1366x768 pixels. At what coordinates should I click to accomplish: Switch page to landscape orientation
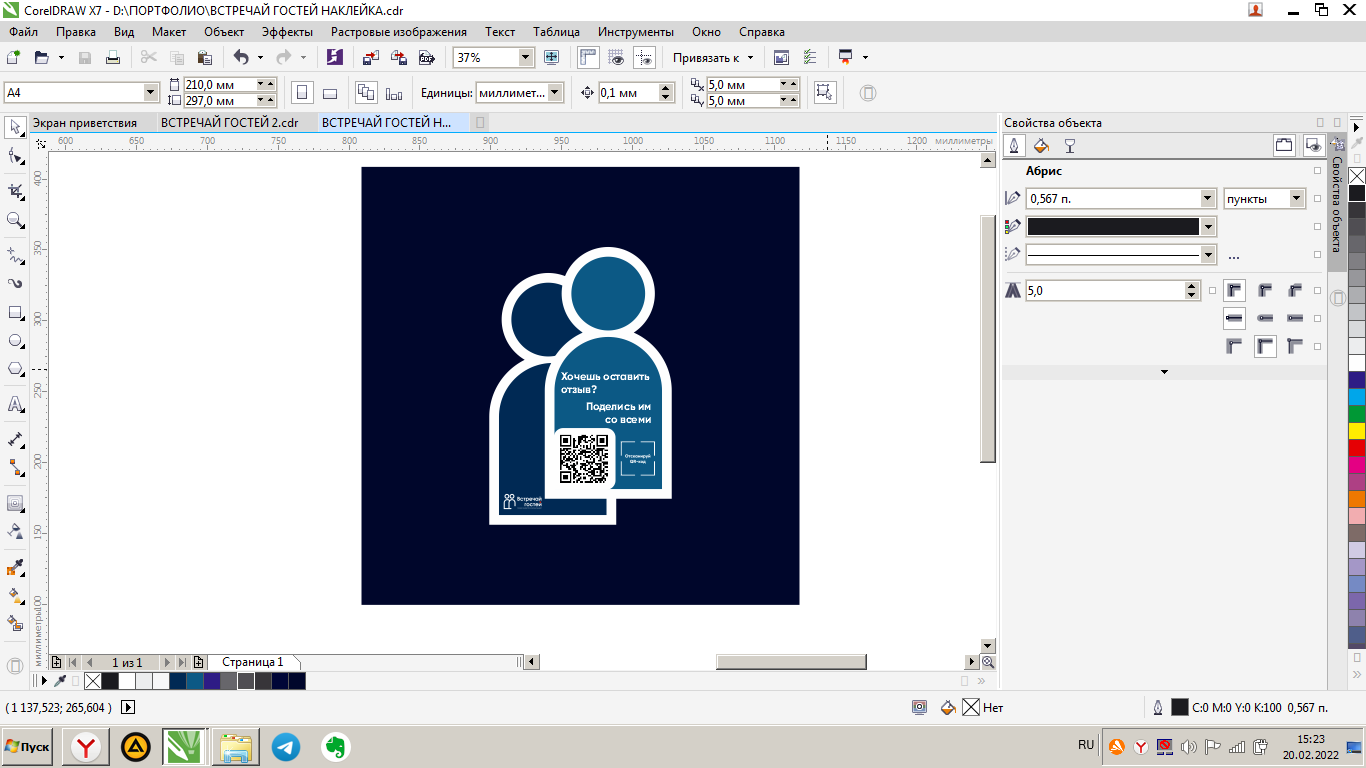(330, 93)
